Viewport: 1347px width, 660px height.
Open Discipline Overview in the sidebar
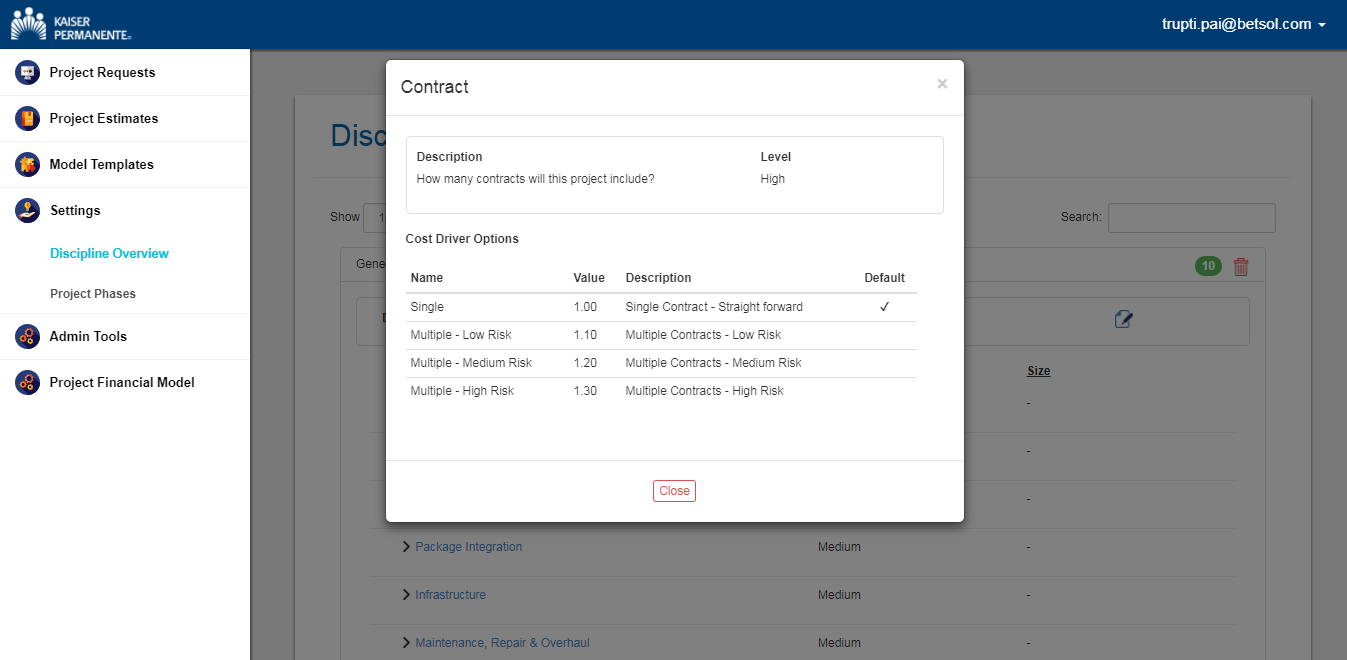109,254
